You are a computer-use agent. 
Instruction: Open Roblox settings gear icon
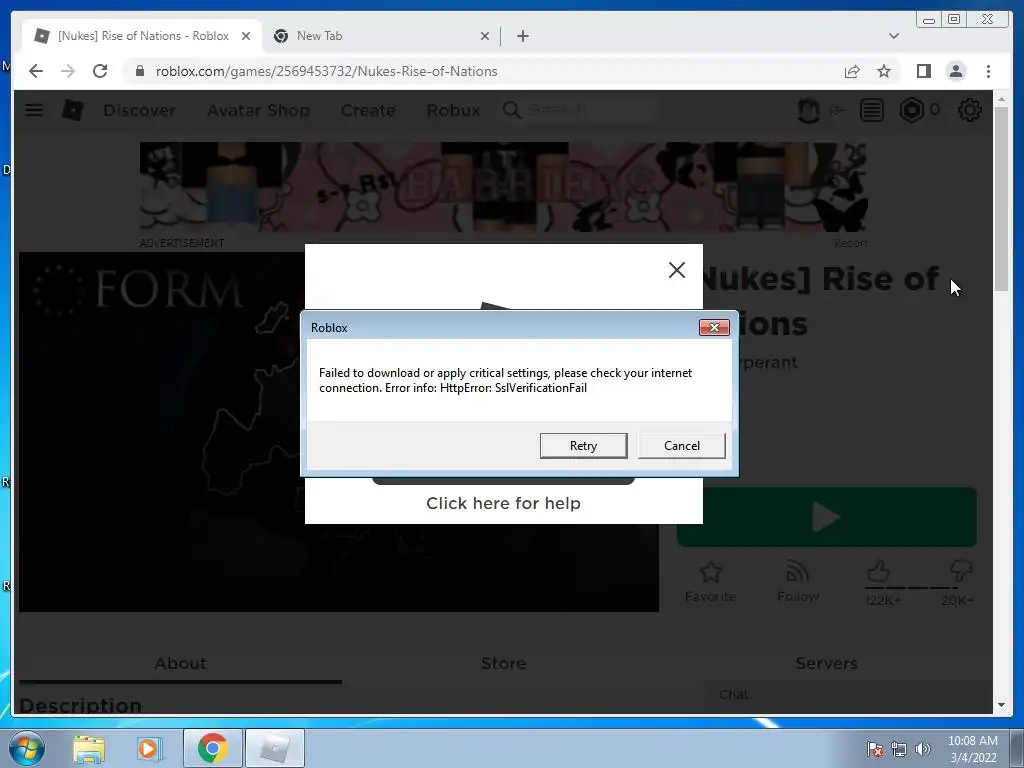click(969, 110)
